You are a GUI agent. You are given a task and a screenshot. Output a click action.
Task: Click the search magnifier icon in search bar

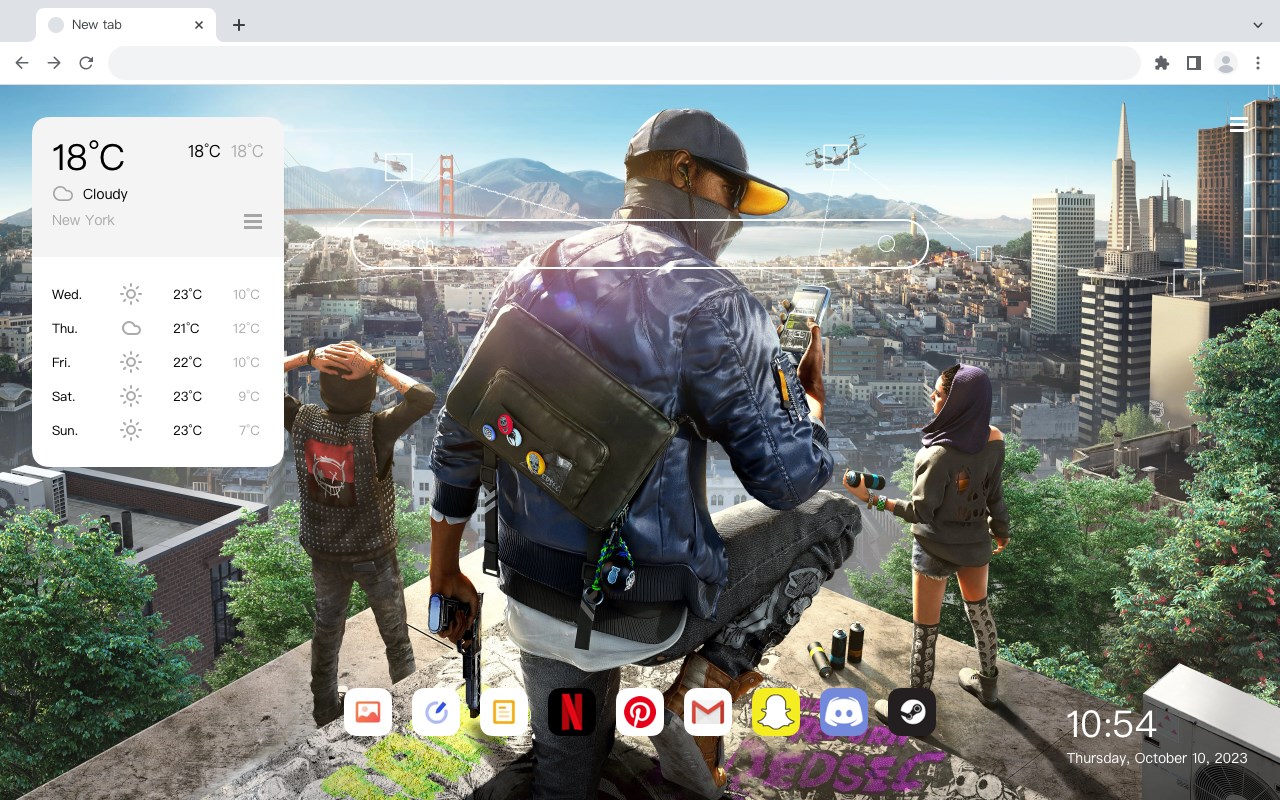pos(886,243)
